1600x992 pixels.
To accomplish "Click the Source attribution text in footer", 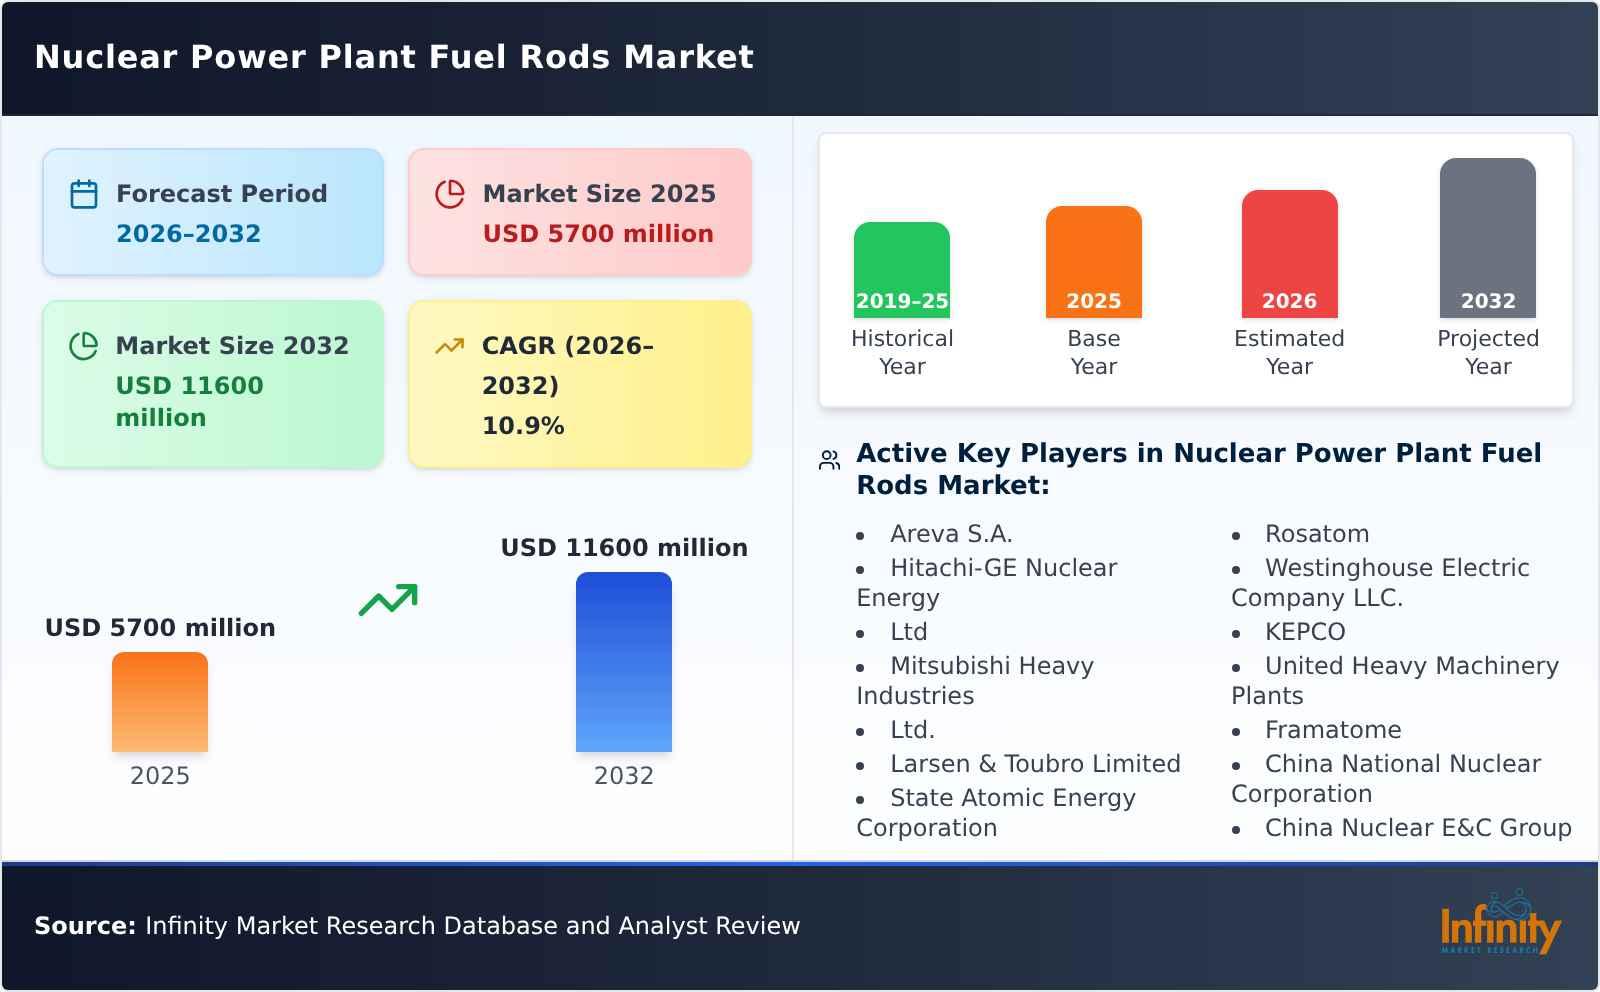I will click(x=417, y=926).
